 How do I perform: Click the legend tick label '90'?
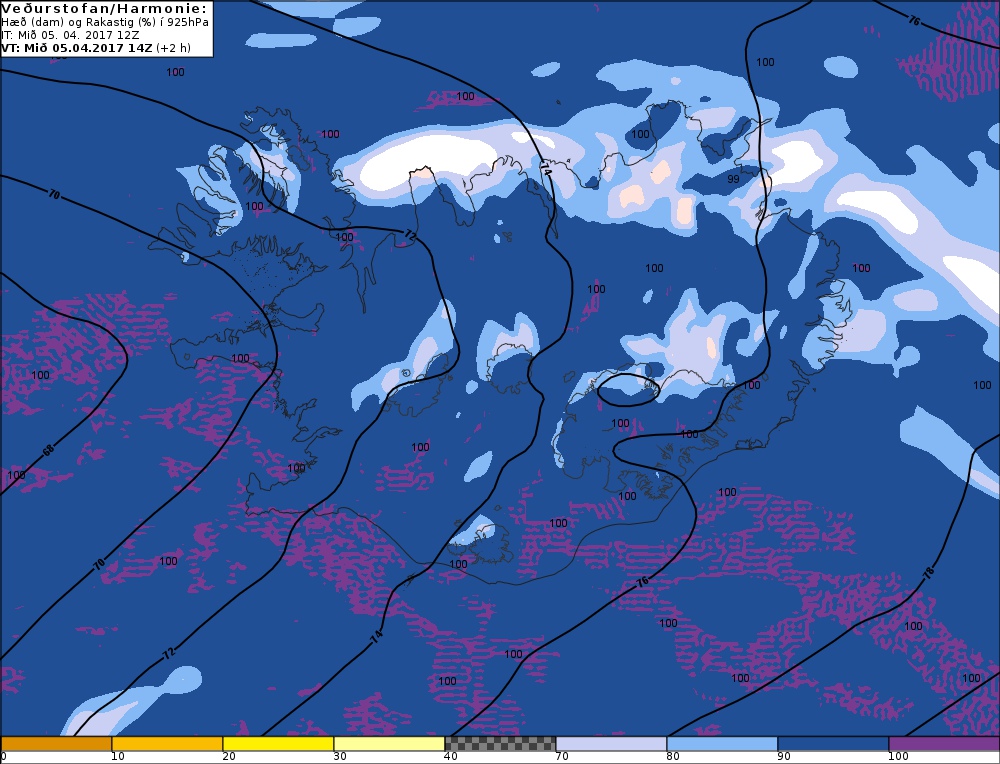[783, 757]
